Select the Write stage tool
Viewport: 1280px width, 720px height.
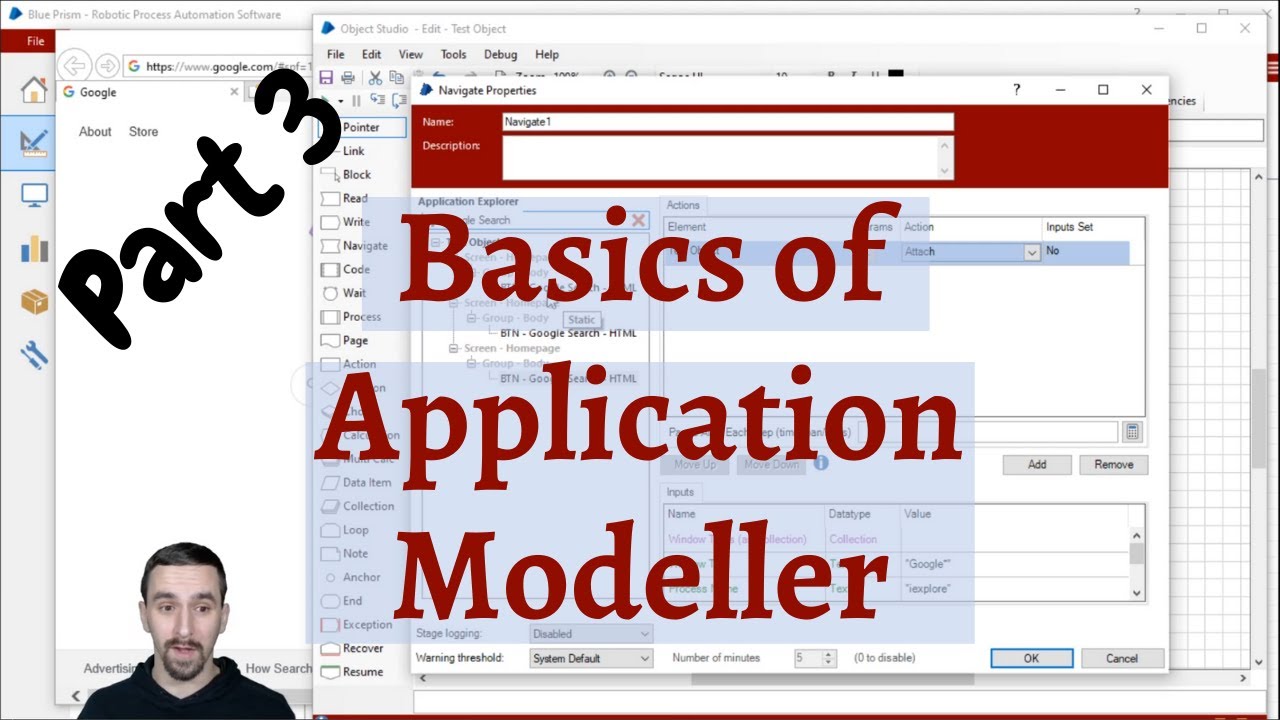pyautogui.click(x=345, y=222)
